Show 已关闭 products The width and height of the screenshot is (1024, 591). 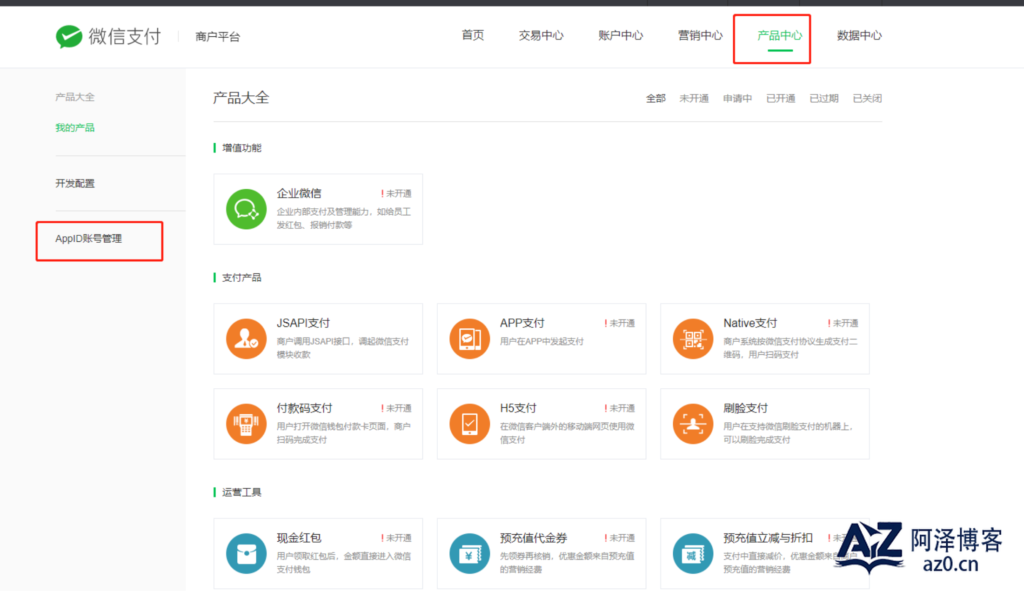pos(867,99)
